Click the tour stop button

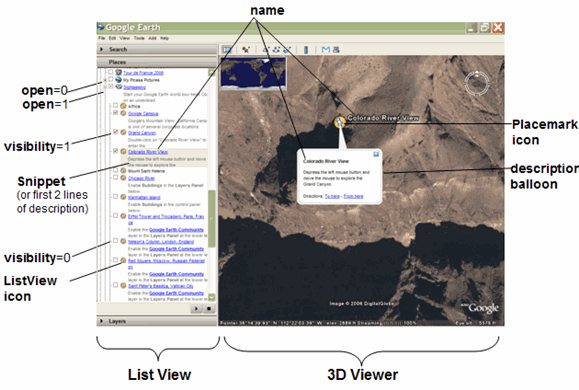[x=209, y=308]
